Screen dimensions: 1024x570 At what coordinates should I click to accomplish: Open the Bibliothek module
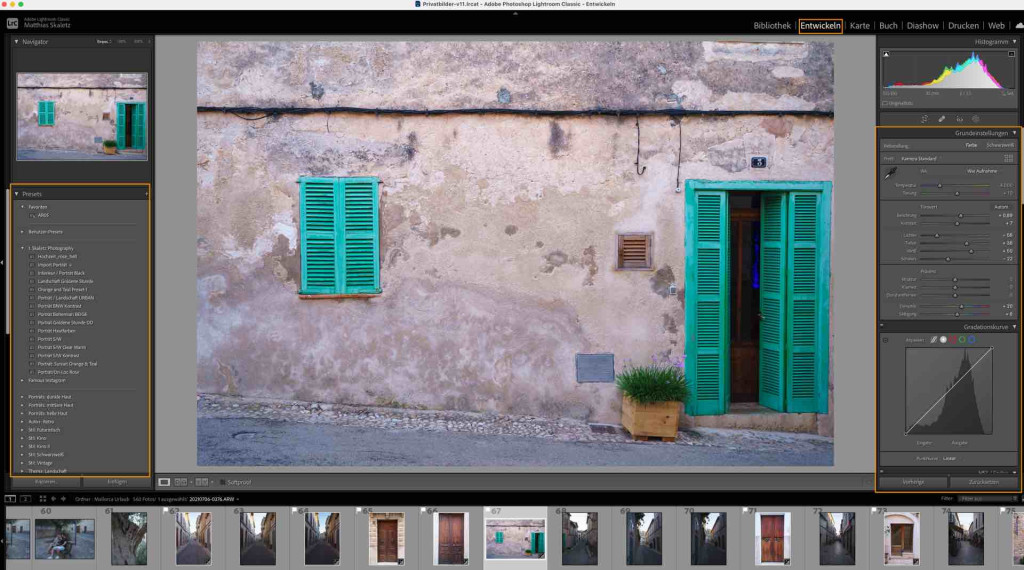(771, 25)
